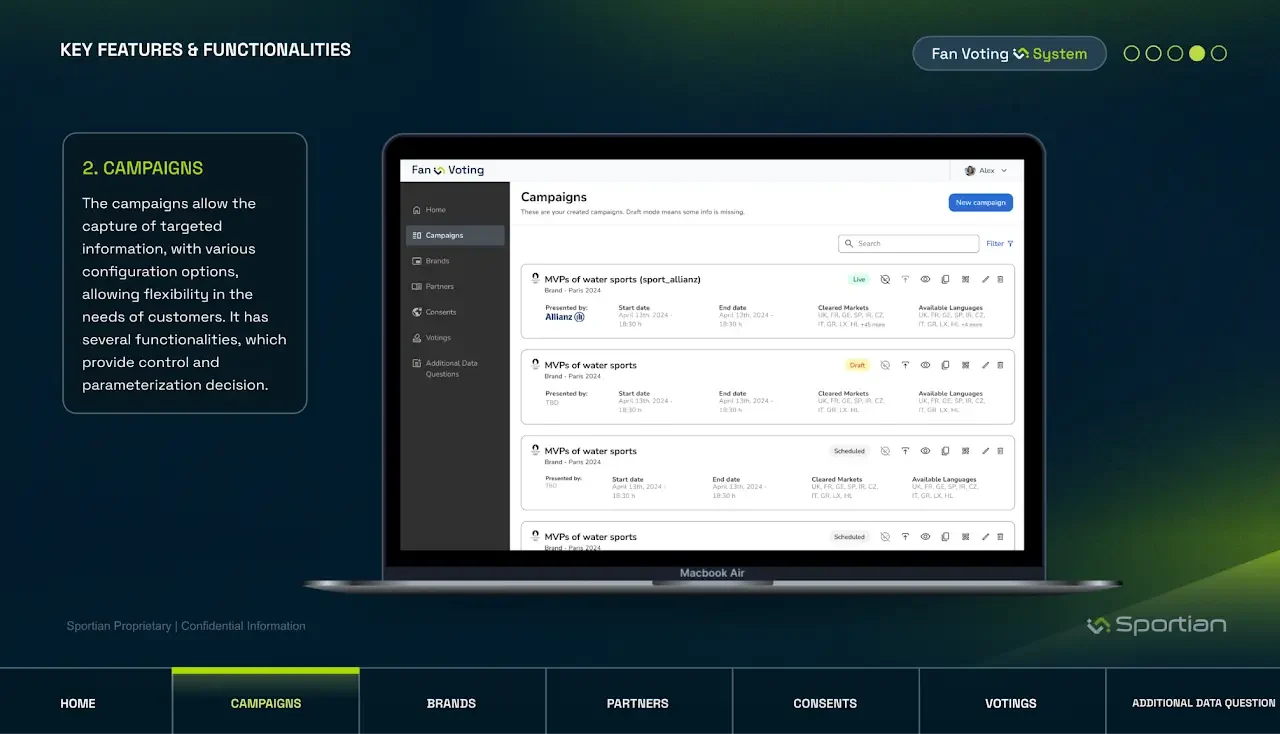Select the fourth slide indicator dot
Viewport: 1280px width, 734px height.
tap(1197, 54)
